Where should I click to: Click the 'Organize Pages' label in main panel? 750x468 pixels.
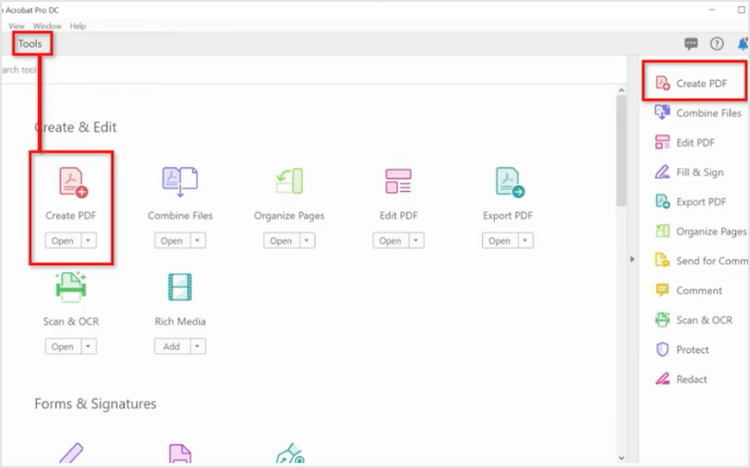point(289,216)
